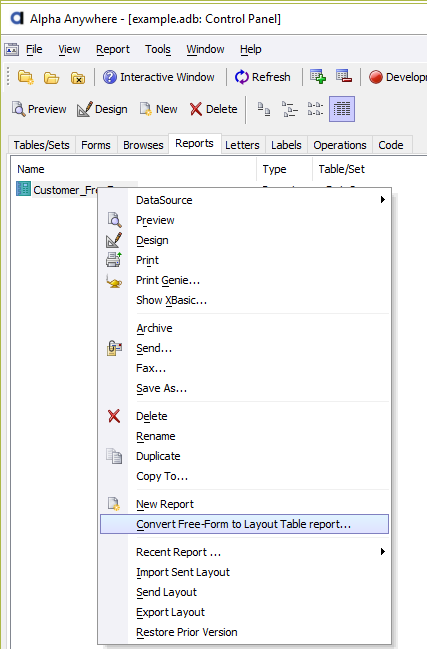
Task: Choose Save As... in context menu
Action: [244, 388]
